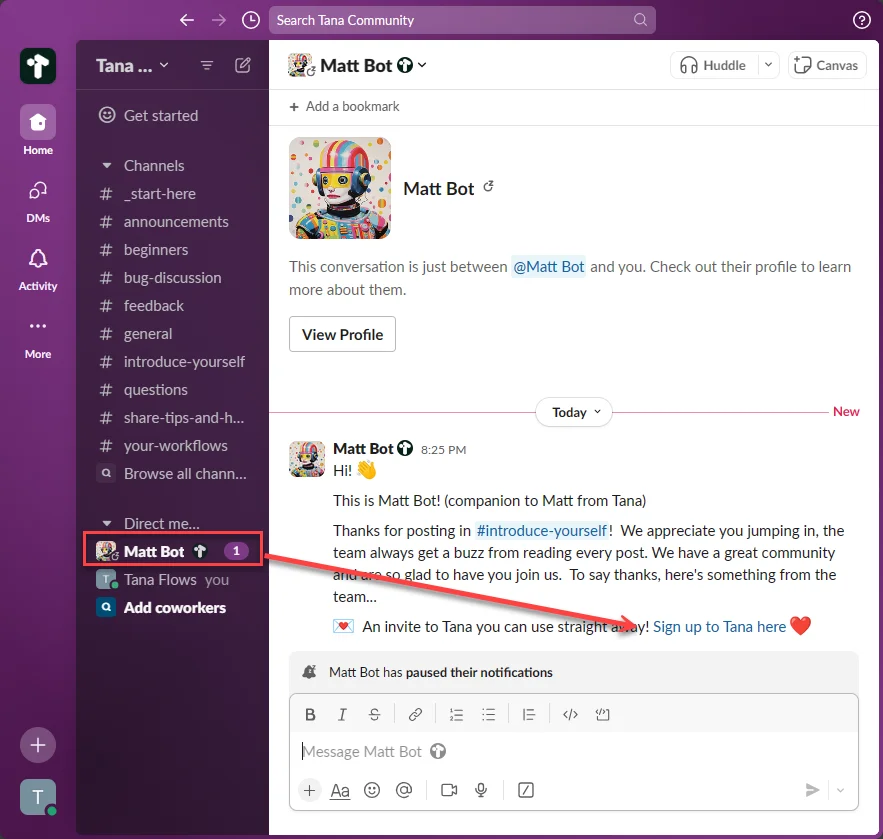The image size is (883, 839).
Task: Start a Huddle
Action: pos(713,65)
